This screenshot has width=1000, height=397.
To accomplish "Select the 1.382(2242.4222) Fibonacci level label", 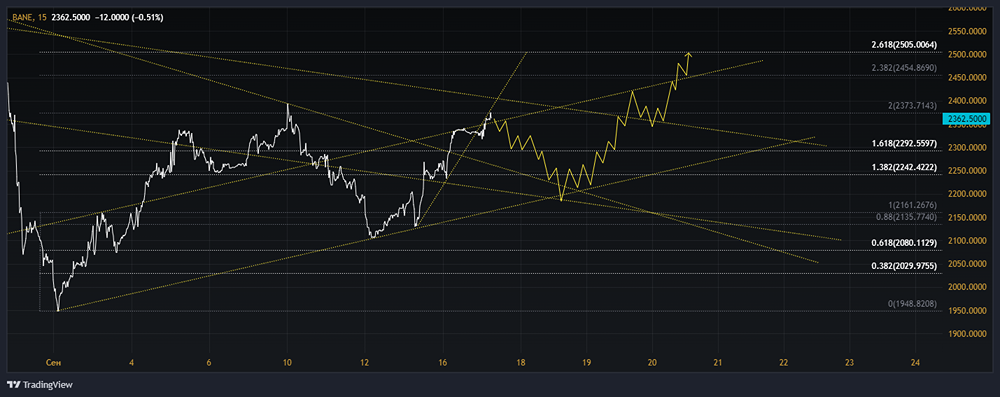I will coord(904,167).
